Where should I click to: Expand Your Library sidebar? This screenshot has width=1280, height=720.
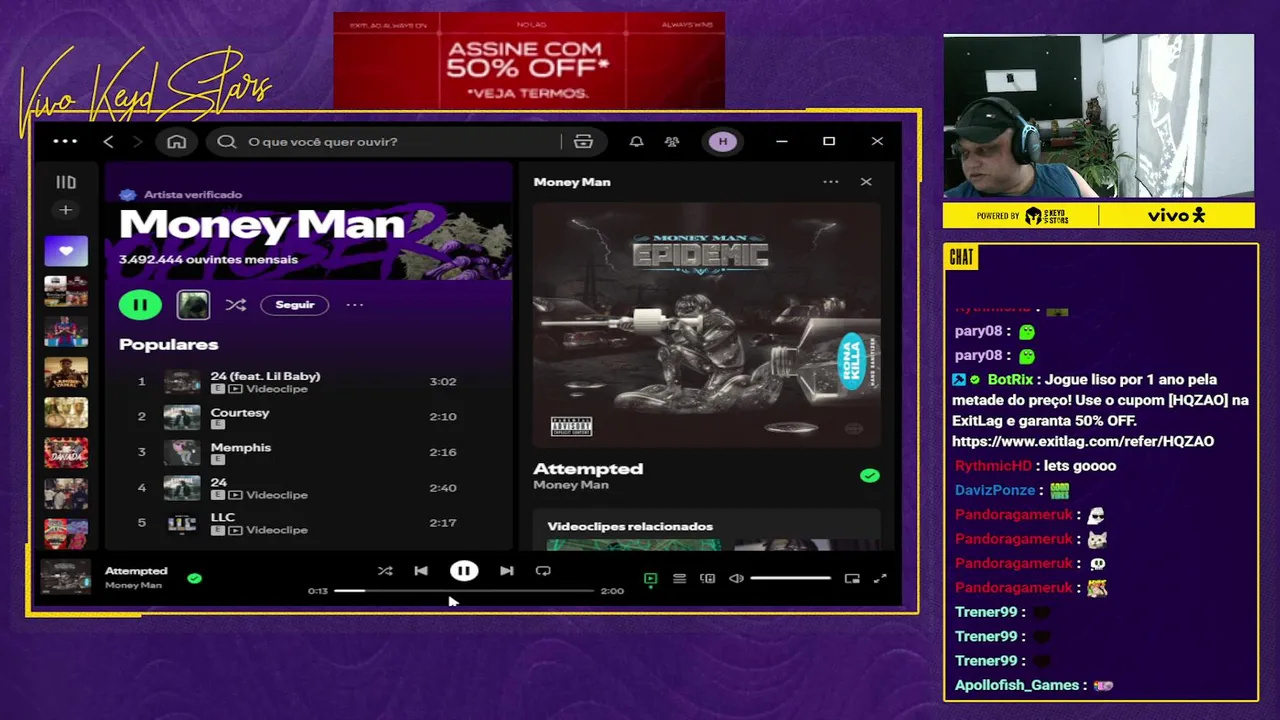click(65, 182)
